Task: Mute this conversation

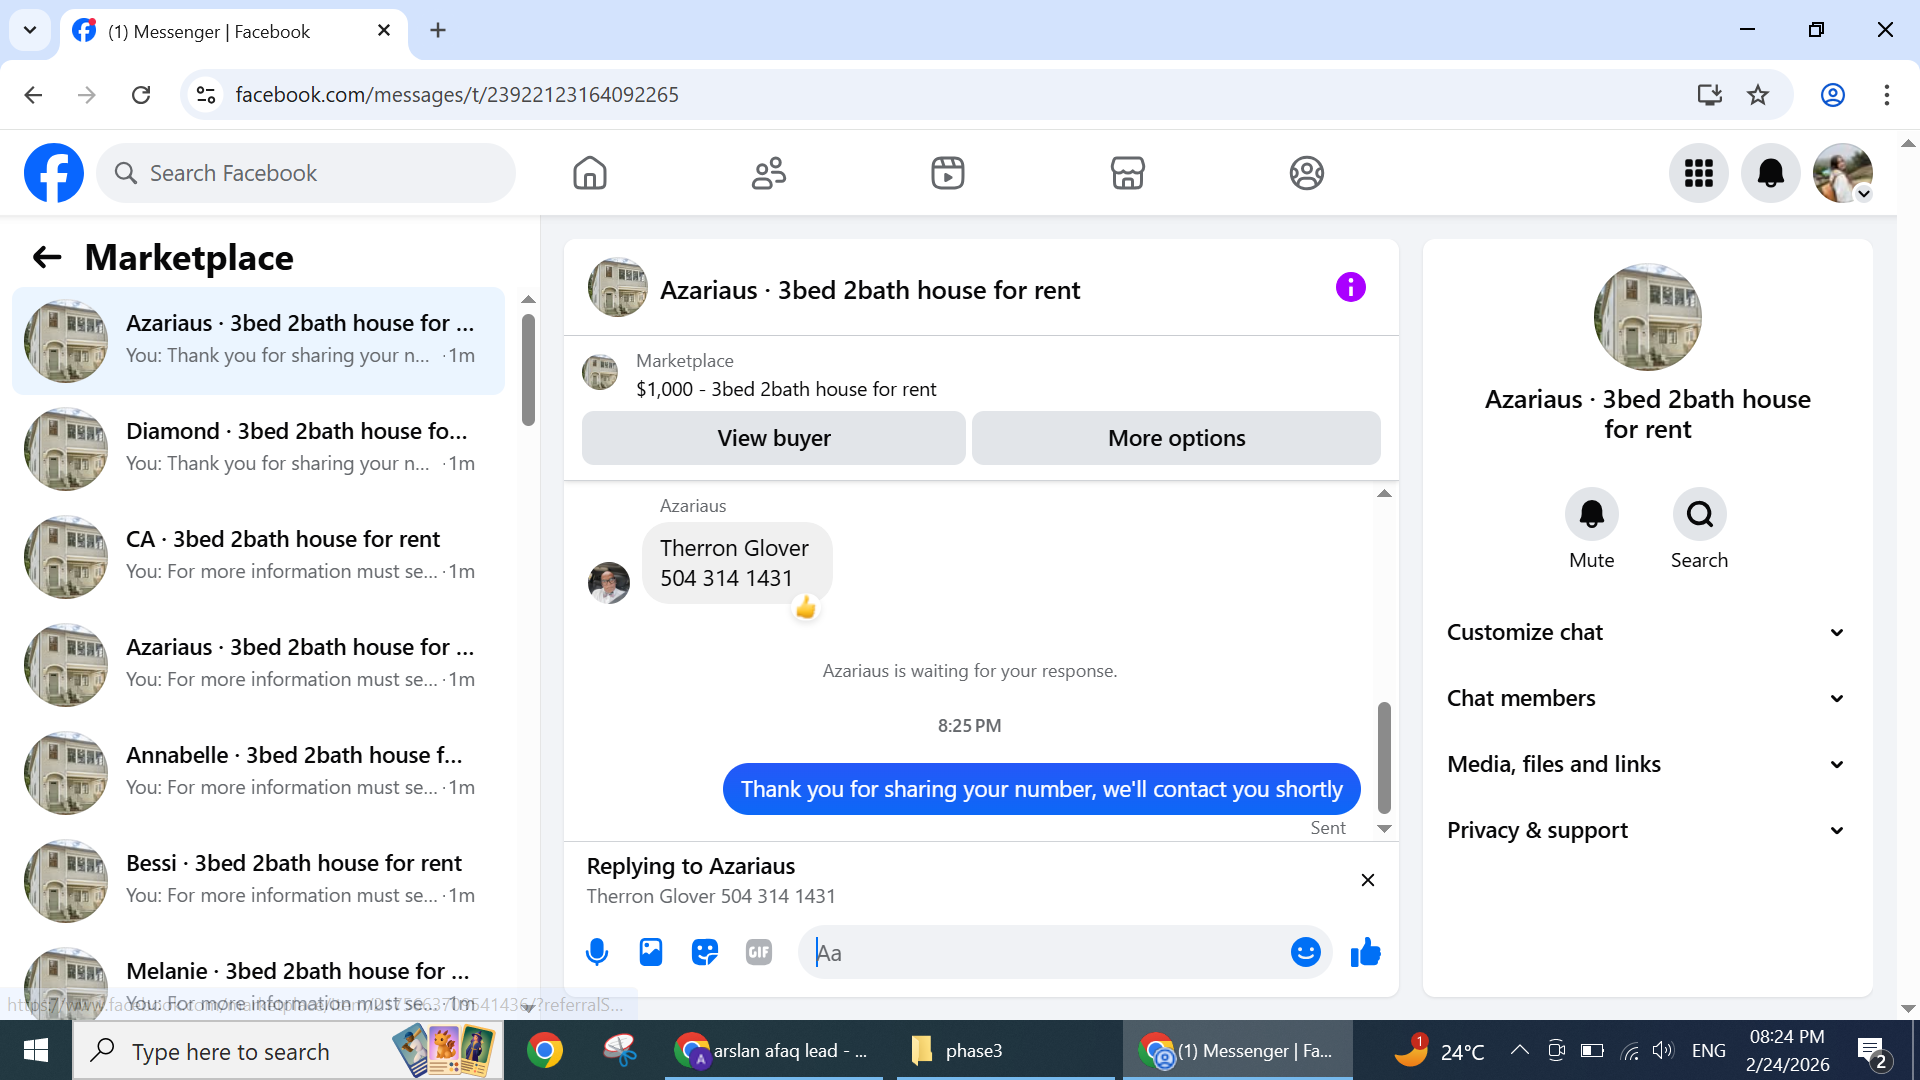Action: click(1591, 514)
